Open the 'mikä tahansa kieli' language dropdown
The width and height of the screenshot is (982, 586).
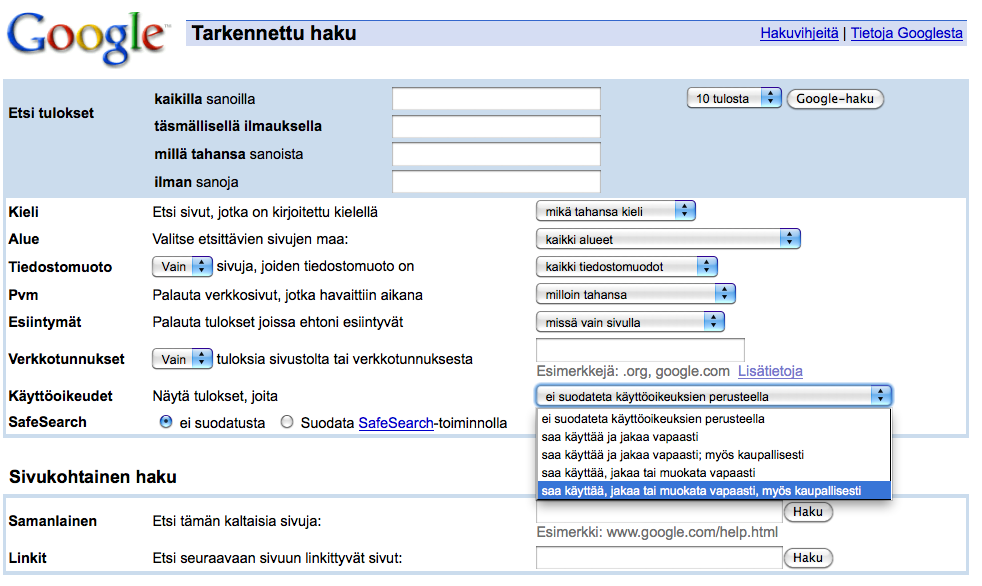(616, 212)
